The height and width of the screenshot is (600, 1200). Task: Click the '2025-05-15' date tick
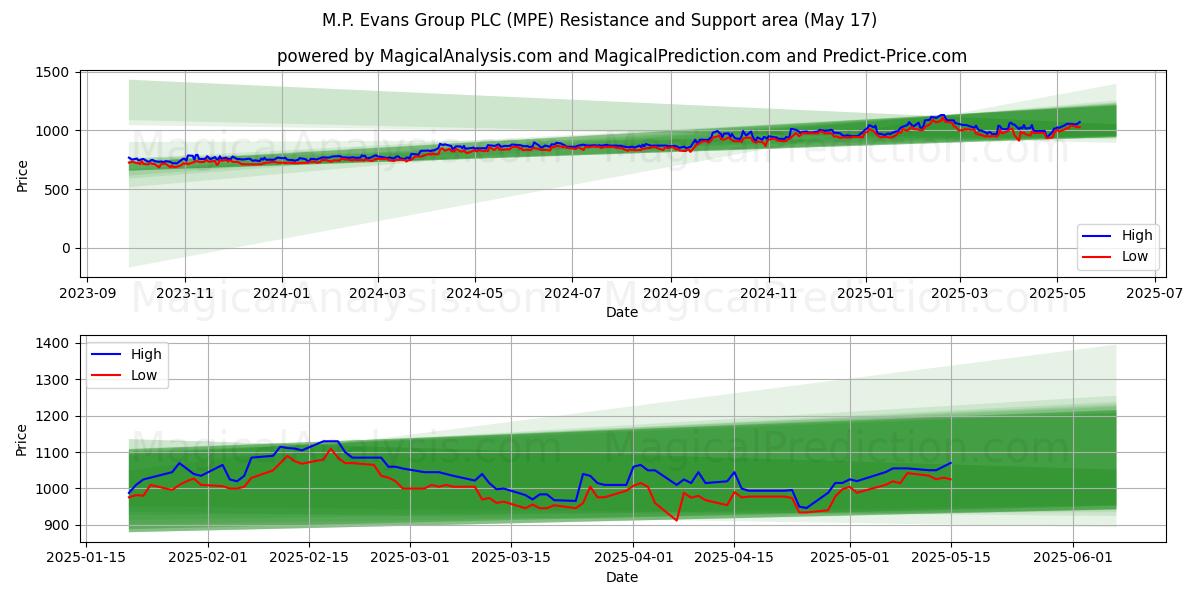click(x=951, y=558)
